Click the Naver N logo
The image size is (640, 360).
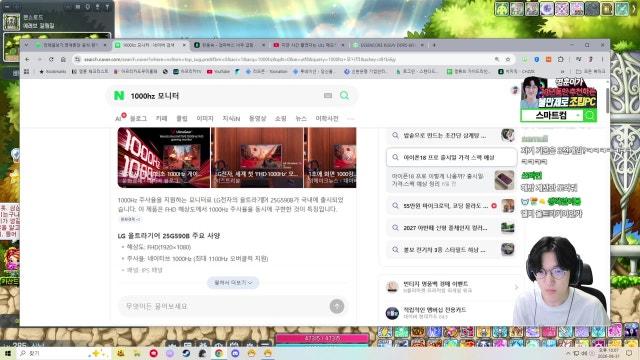pos(119,96)
